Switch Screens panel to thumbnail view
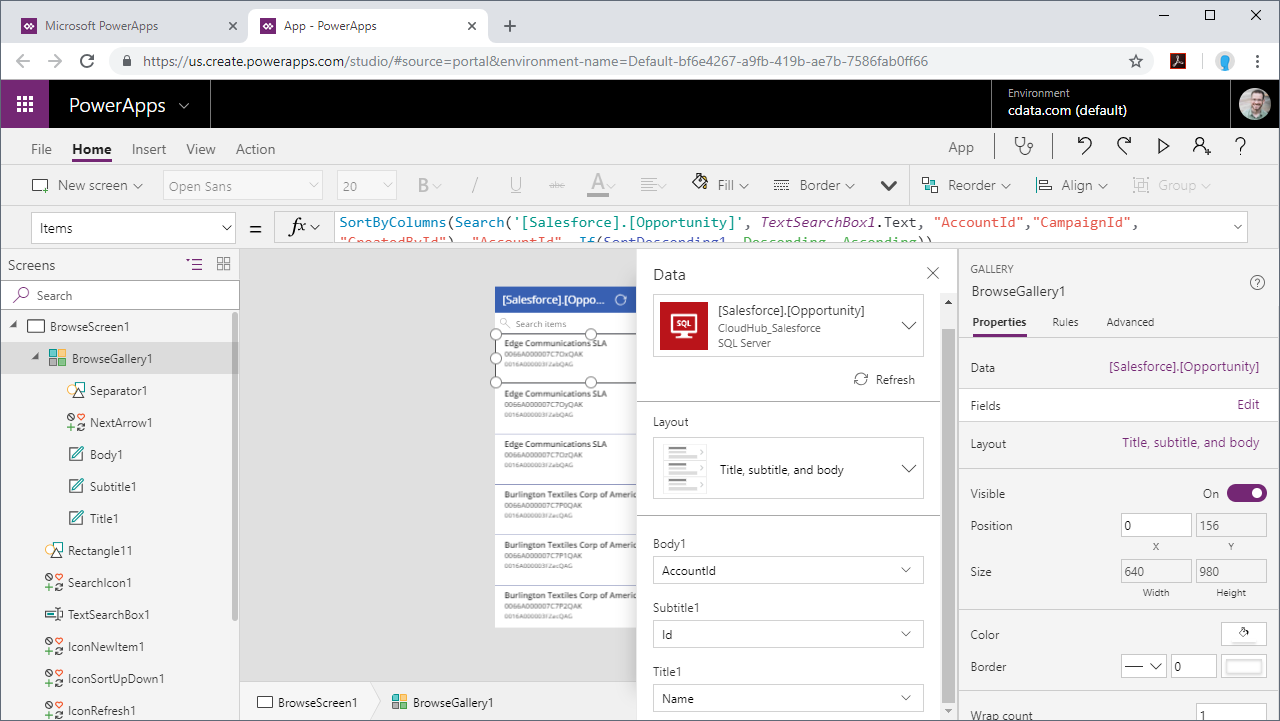The height and width of the screenshot is (721, 1280). pos(224,264)
